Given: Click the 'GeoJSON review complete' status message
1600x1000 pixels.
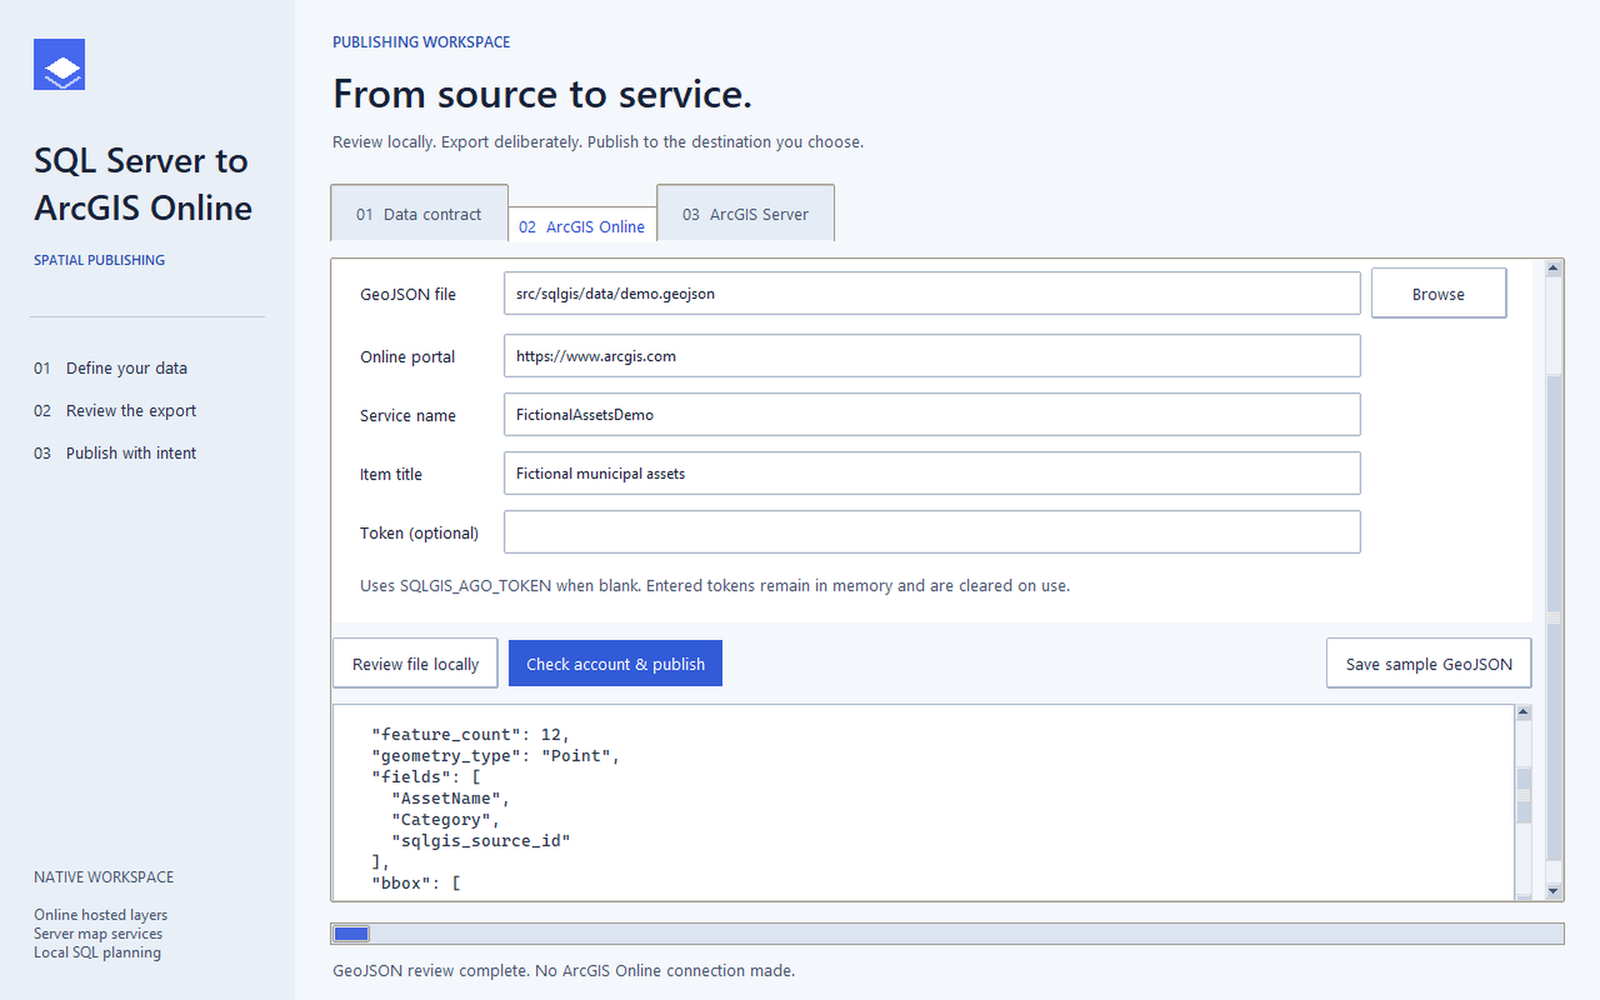Looking at the screenshot, I should point(564,970).
